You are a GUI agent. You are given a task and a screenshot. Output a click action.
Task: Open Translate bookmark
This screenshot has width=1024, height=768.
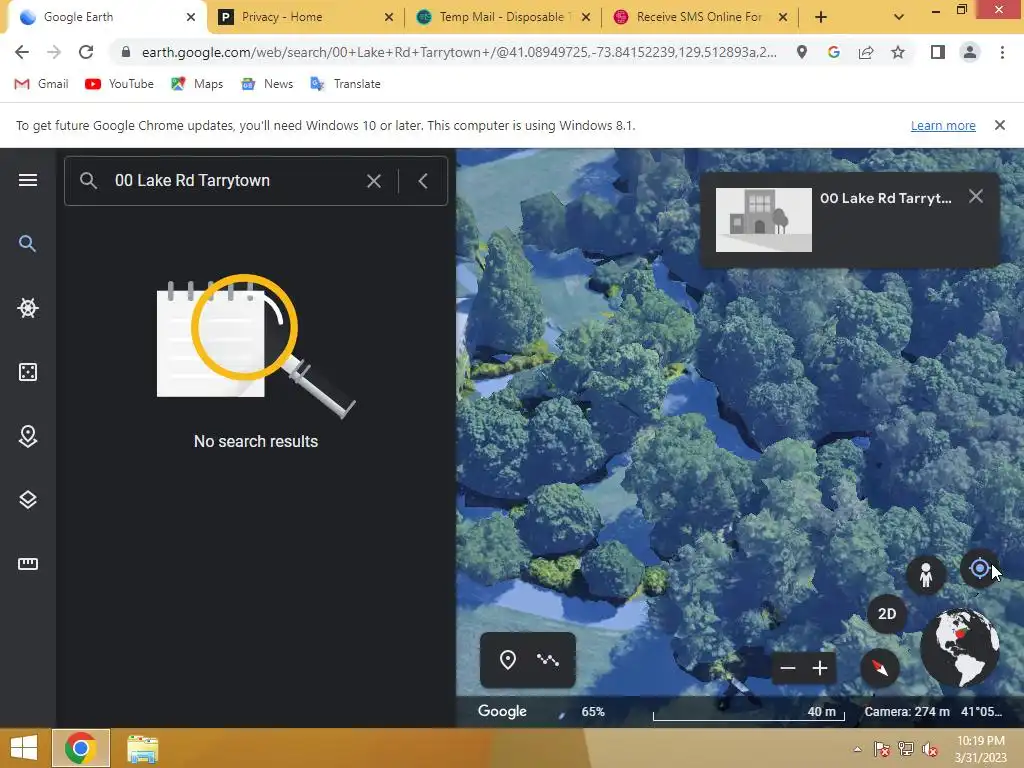pyautogui.click(x=345, y=84)
